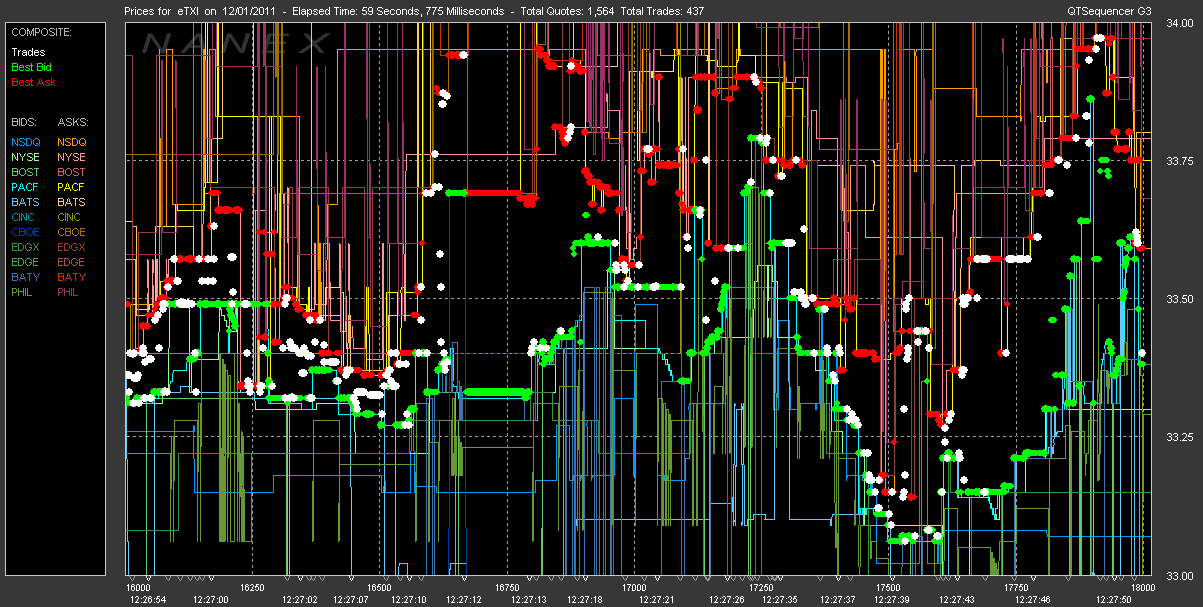The image size is (1203, 607).
Task: Click NYSE under the BIDS heading
Action: click(26, 157)
